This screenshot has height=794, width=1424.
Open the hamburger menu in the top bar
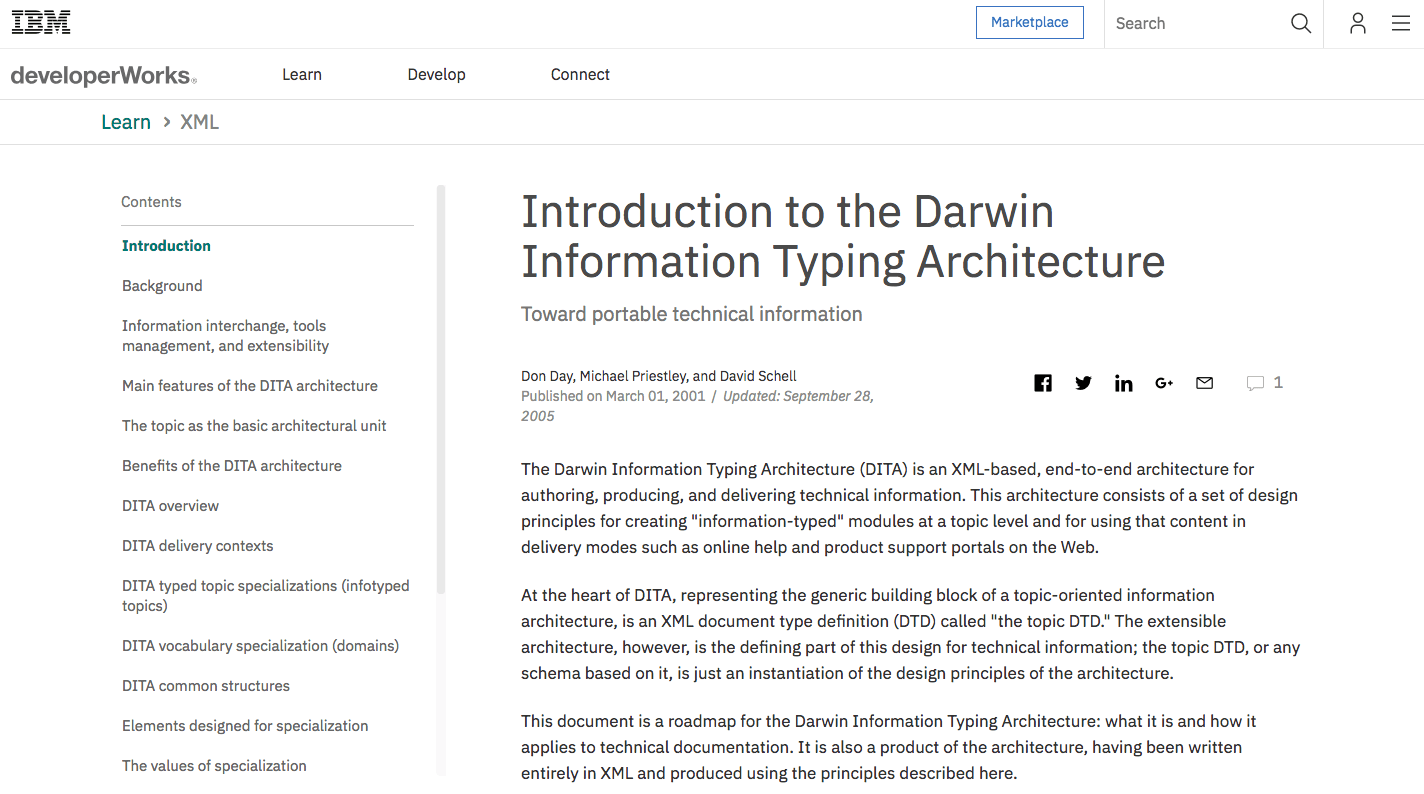point(1401,23)
